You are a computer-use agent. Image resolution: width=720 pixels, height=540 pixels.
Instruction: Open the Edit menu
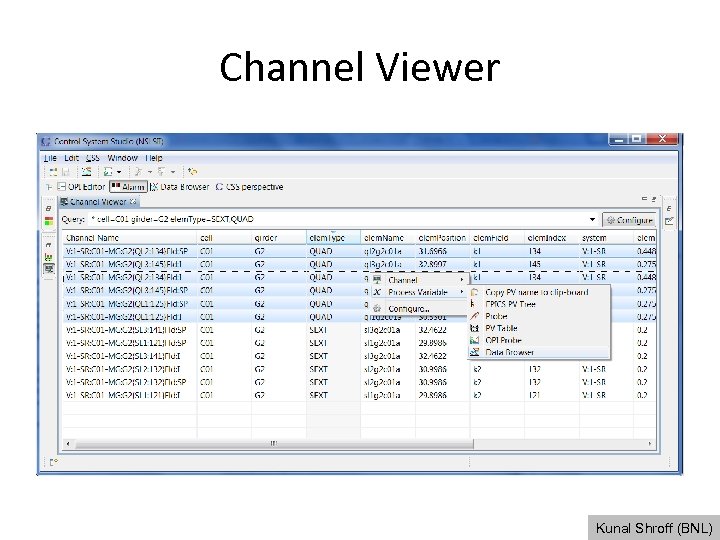(x=72, y=158)
